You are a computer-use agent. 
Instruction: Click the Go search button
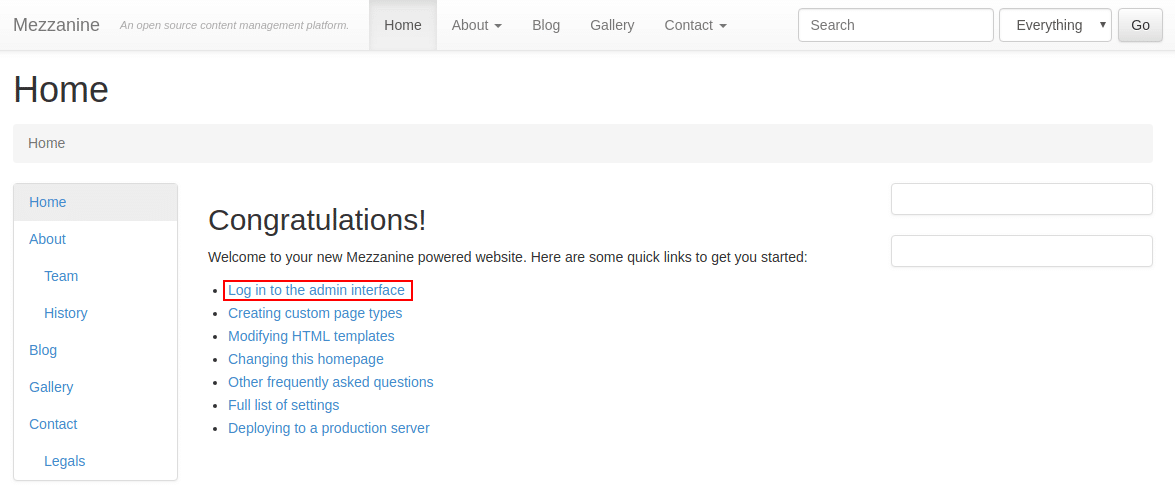coord(1140,25)
